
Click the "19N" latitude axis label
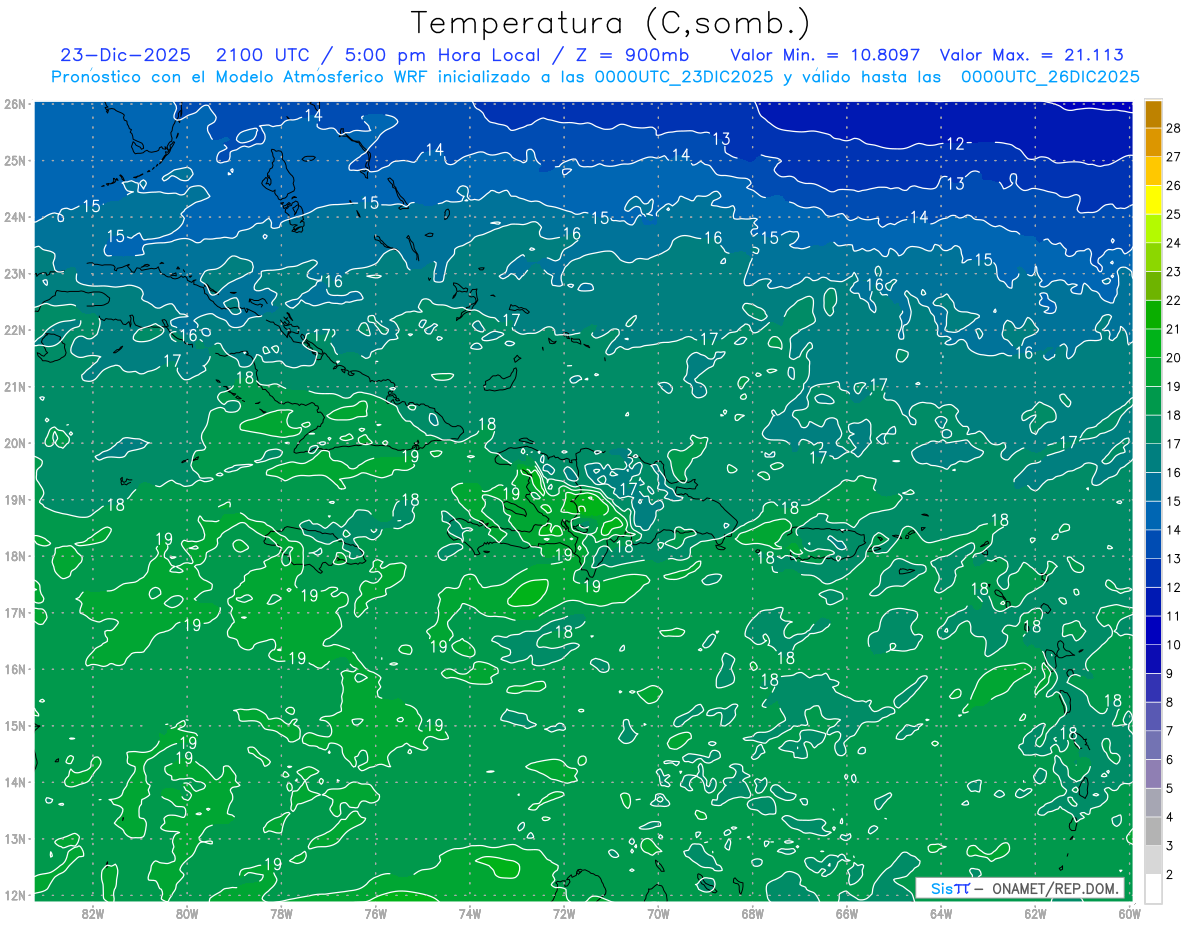[x=14, y=499]
